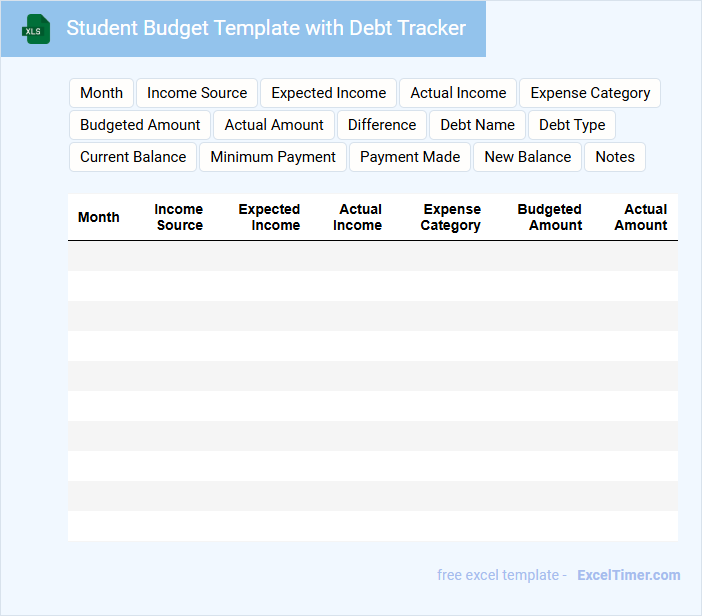Select the Month tag
Image resolution: width=702 pixels, height=616 pixels.
coord(101,93)
